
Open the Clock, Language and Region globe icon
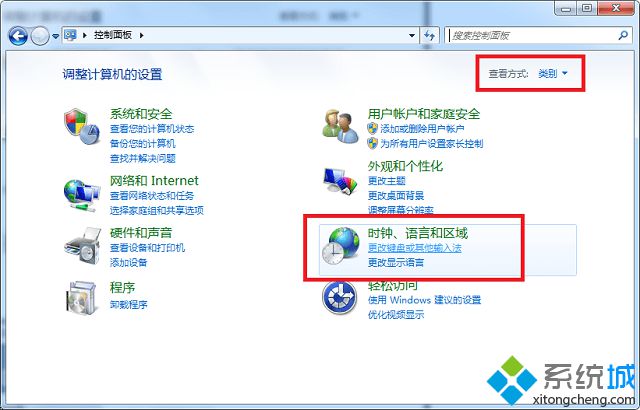340,245
